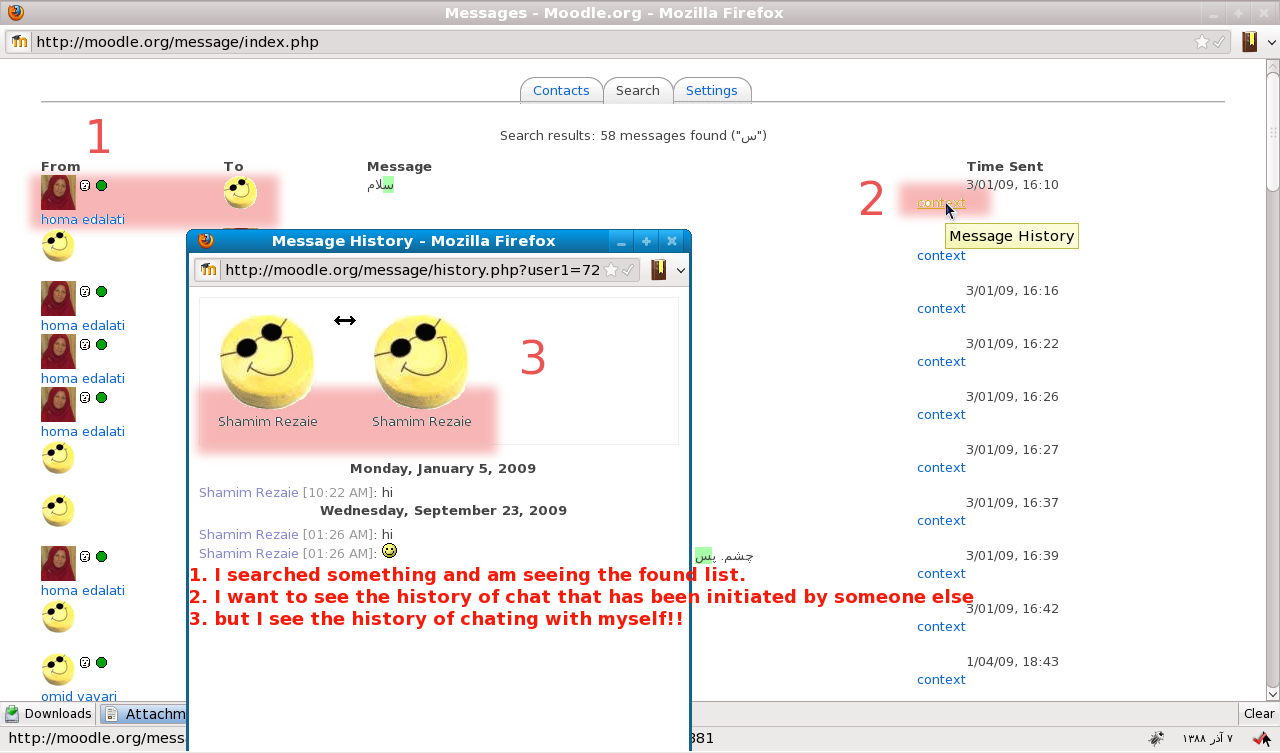
Task: Click the right Shamim Rezaie picture in Message History
Action: [x=421, y=361]
